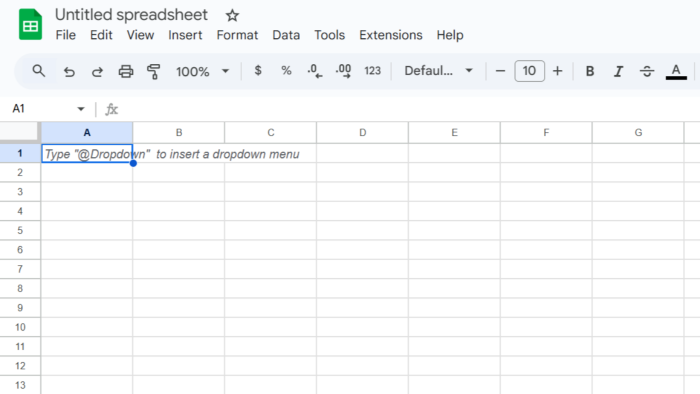Format as currency with dollar icon
Image resolution: width=700 pixels, height=394 pixels.
pos(258,71)
